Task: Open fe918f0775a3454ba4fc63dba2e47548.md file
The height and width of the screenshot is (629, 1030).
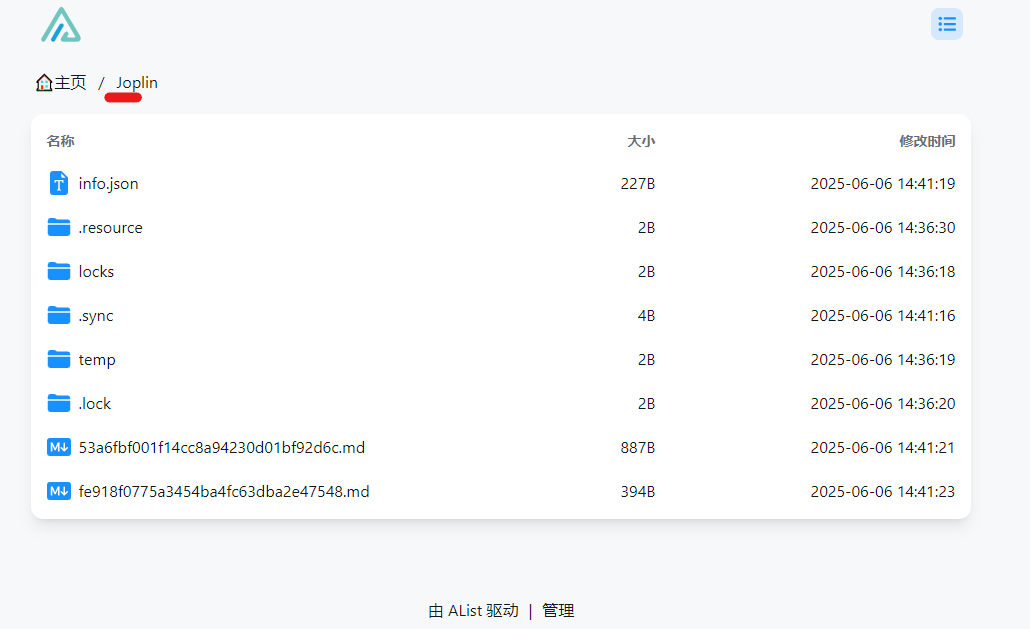Action: (224, 491)
